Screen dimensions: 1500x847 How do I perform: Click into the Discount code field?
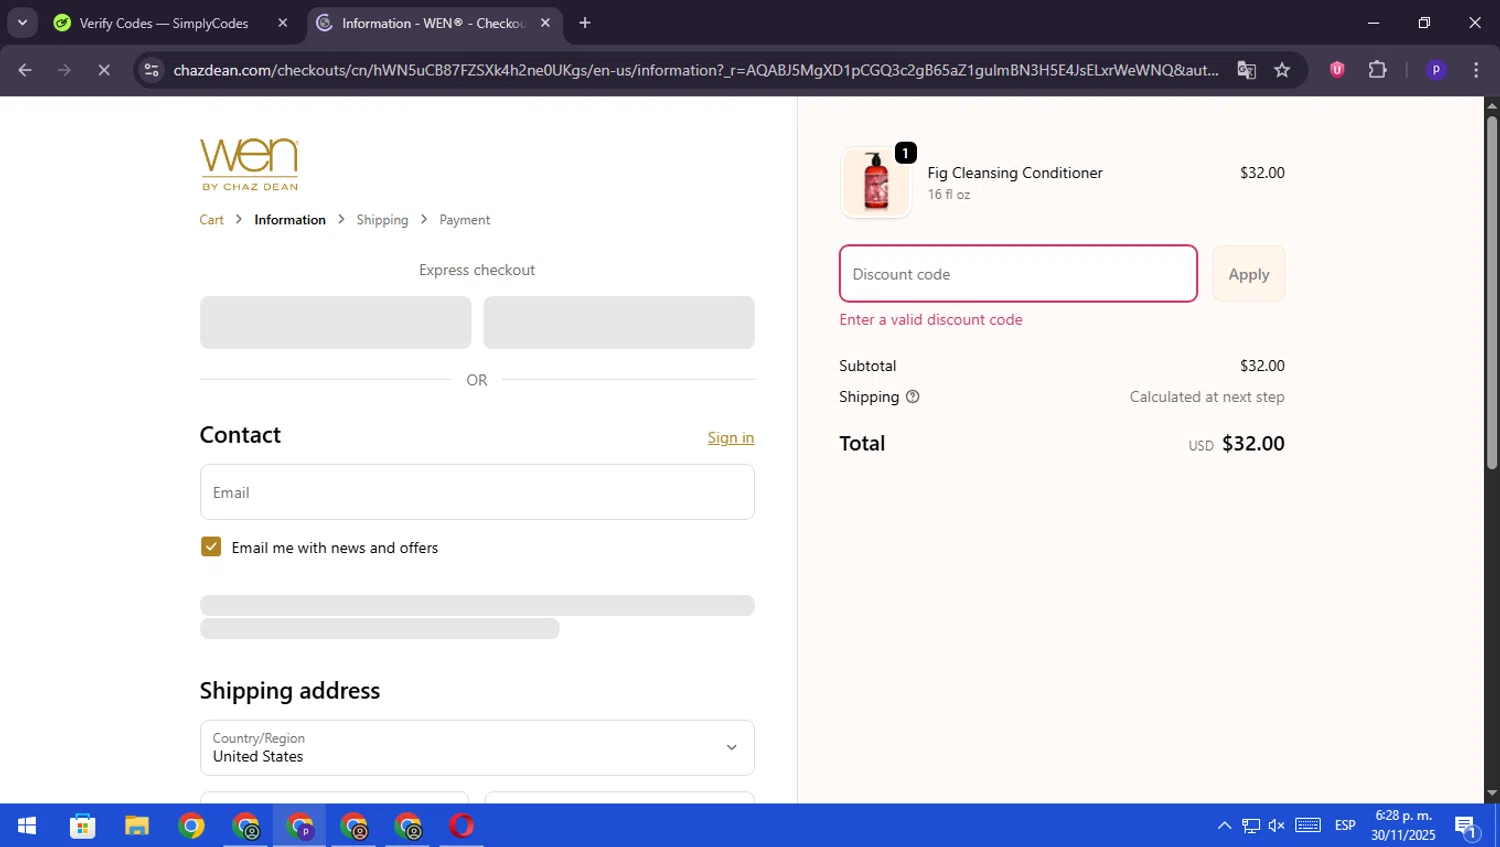(1018, 274)
